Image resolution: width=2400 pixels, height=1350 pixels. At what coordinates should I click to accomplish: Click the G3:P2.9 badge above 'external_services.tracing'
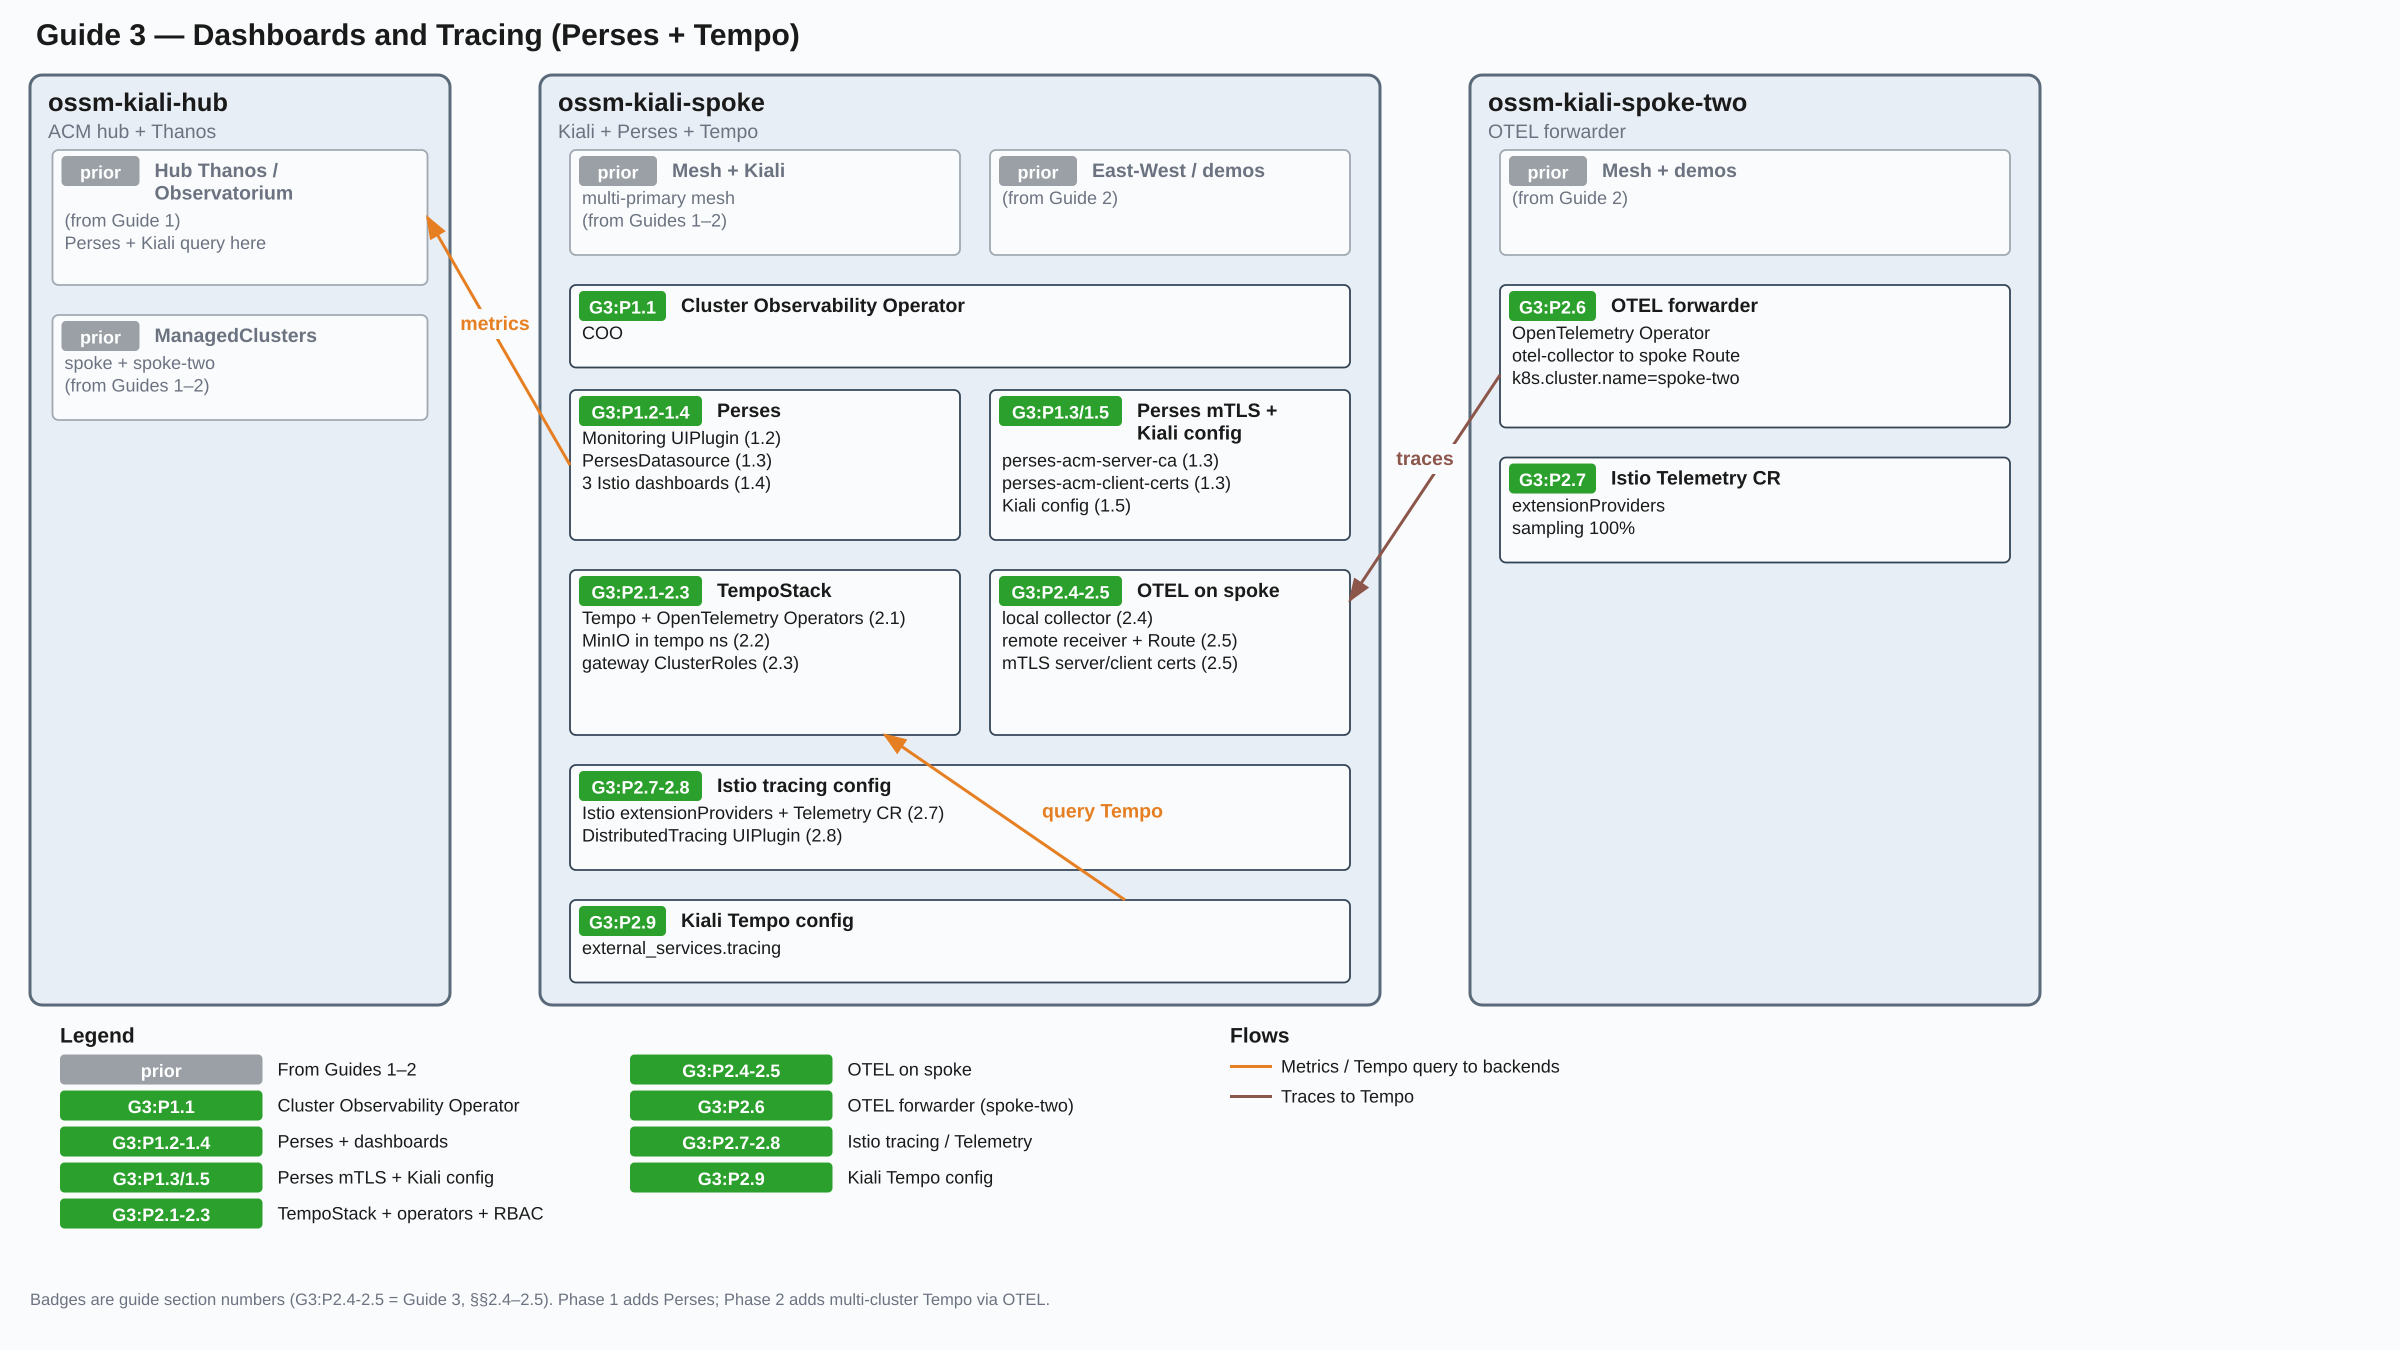[x=622, y=922]
